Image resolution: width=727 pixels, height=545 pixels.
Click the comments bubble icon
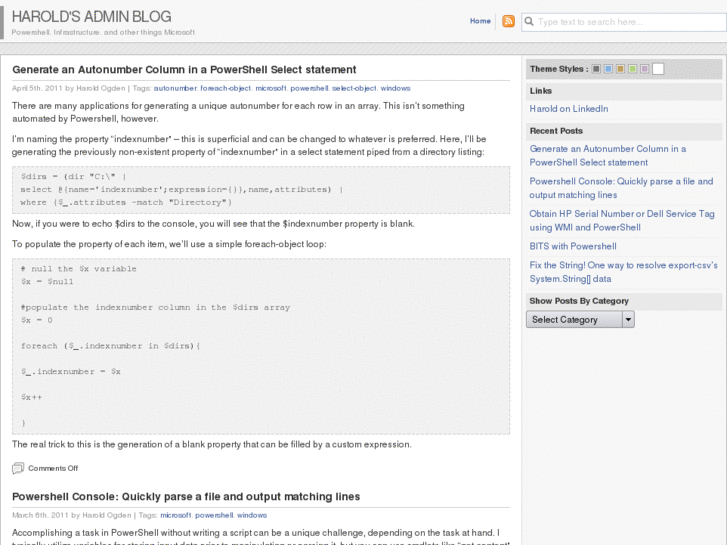pos(18,468)
